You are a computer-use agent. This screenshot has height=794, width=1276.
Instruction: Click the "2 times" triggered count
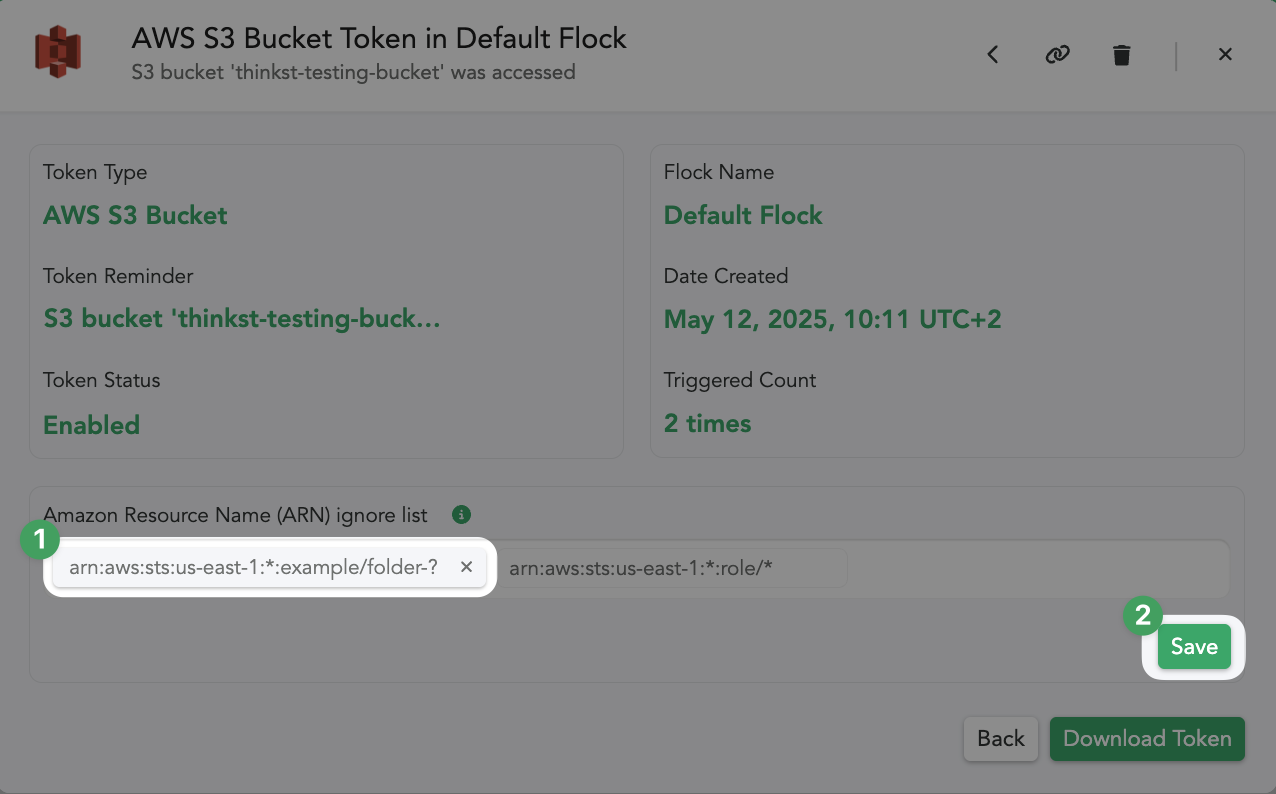[707, 423]
